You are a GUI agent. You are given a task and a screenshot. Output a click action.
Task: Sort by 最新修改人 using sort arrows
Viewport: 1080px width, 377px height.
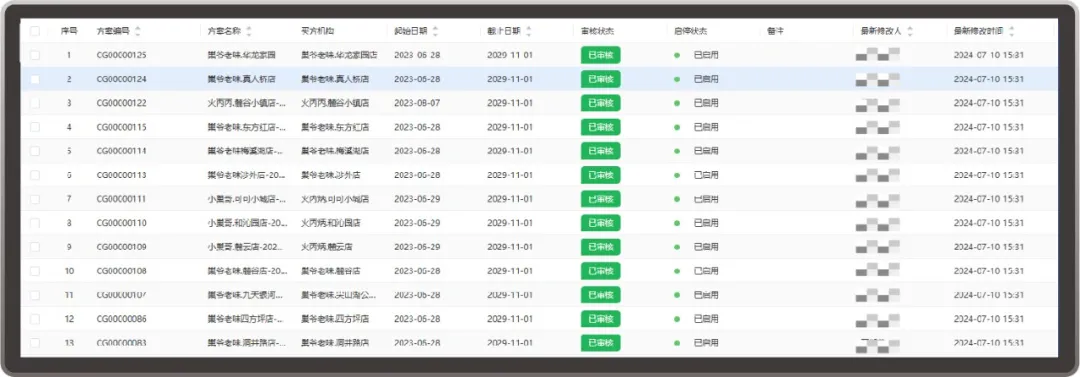click(910, 31)
